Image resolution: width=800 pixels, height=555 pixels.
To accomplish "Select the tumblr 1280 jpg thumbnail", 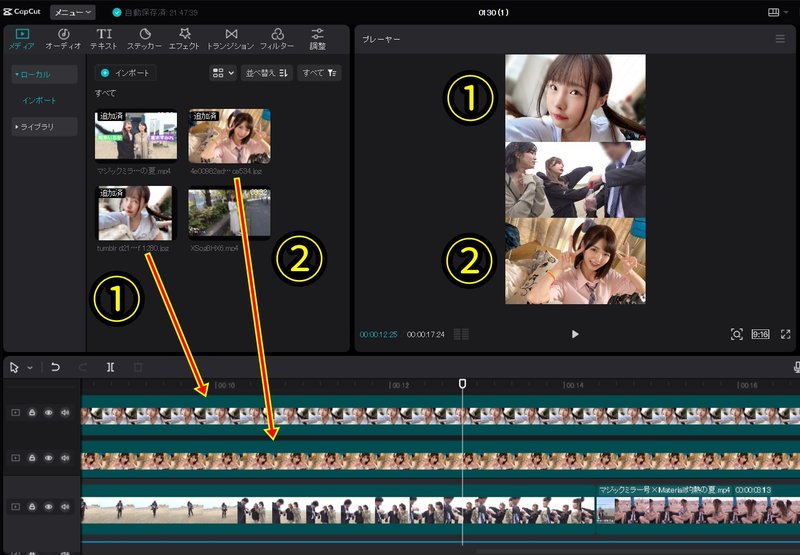I will 135,213.
